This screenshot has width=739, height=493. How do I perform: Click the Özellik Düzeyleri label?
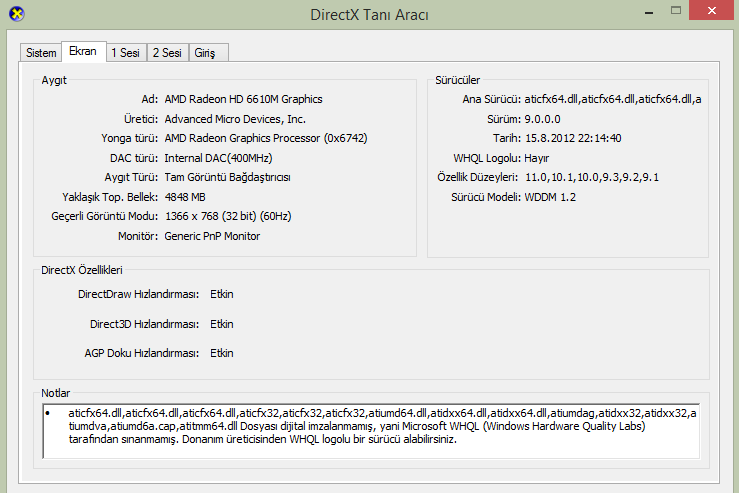click(477, 177)
